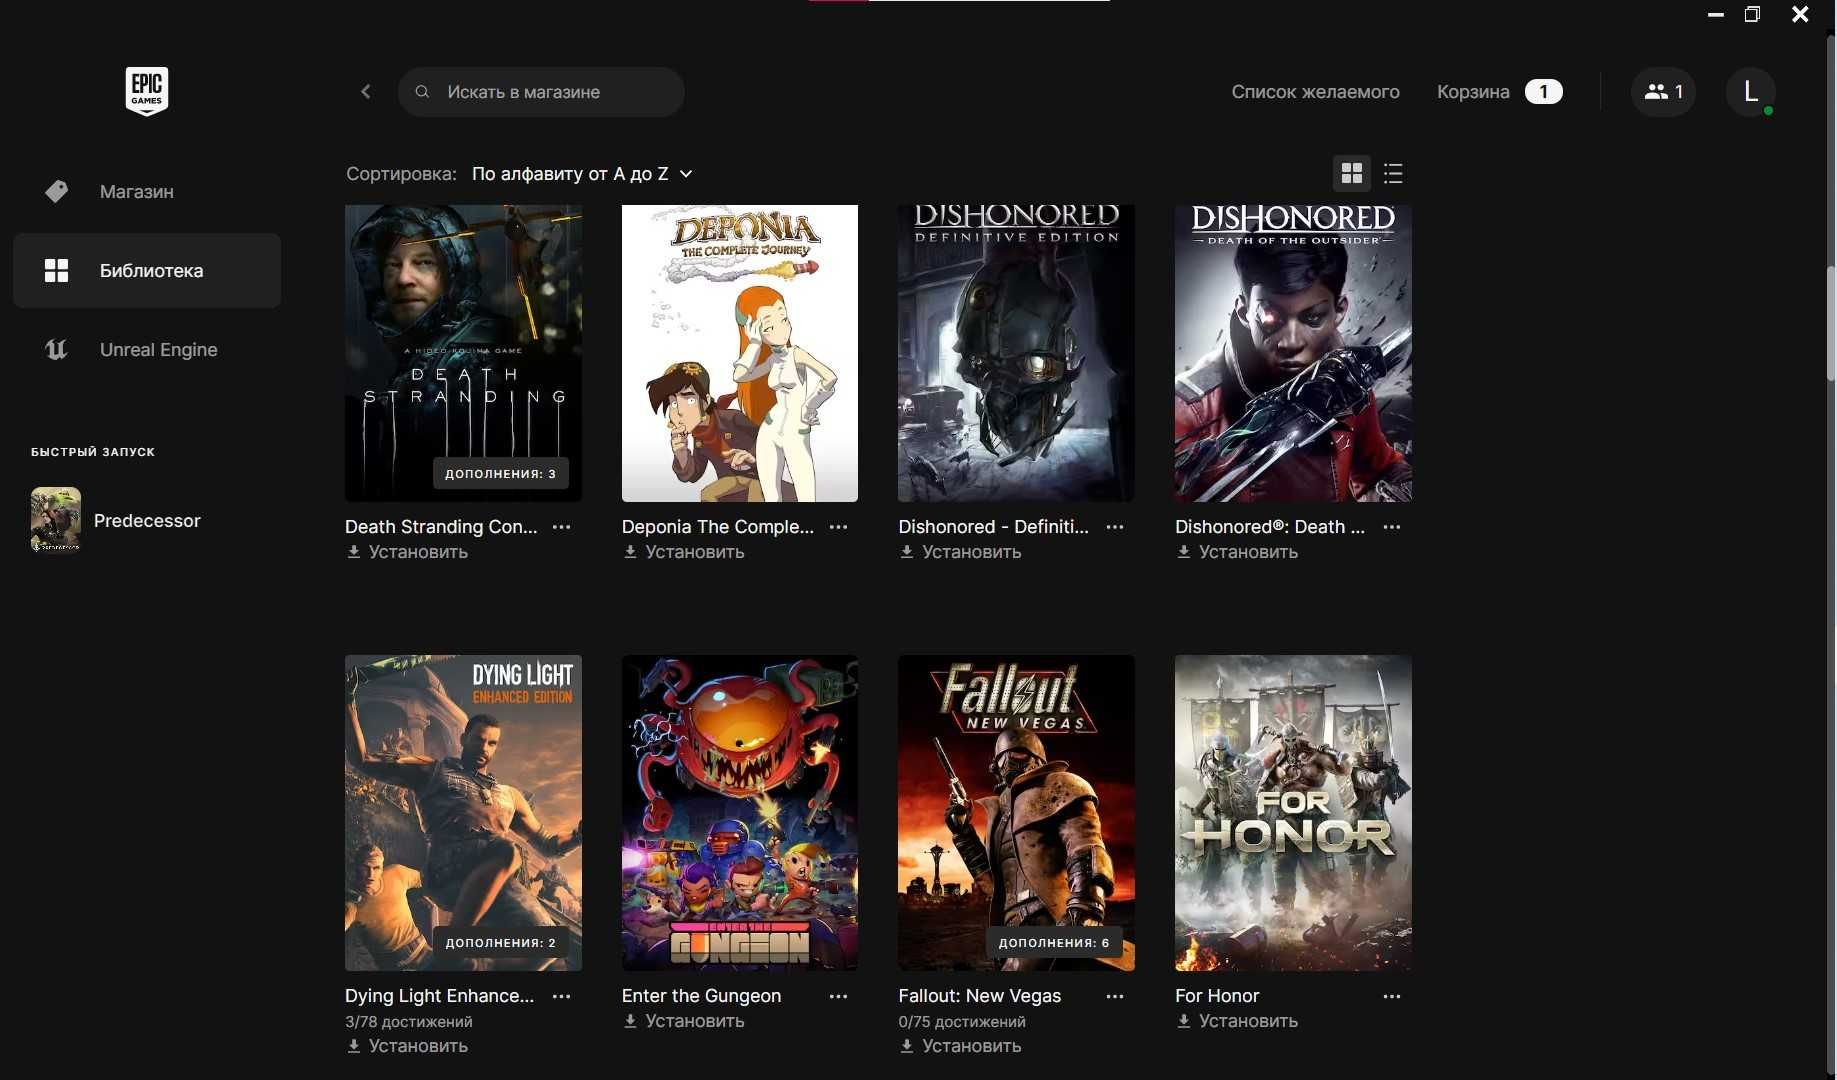Launch Predecessor from quick launch
This screenshot has height=1080, width=1837.
(147, 520)
